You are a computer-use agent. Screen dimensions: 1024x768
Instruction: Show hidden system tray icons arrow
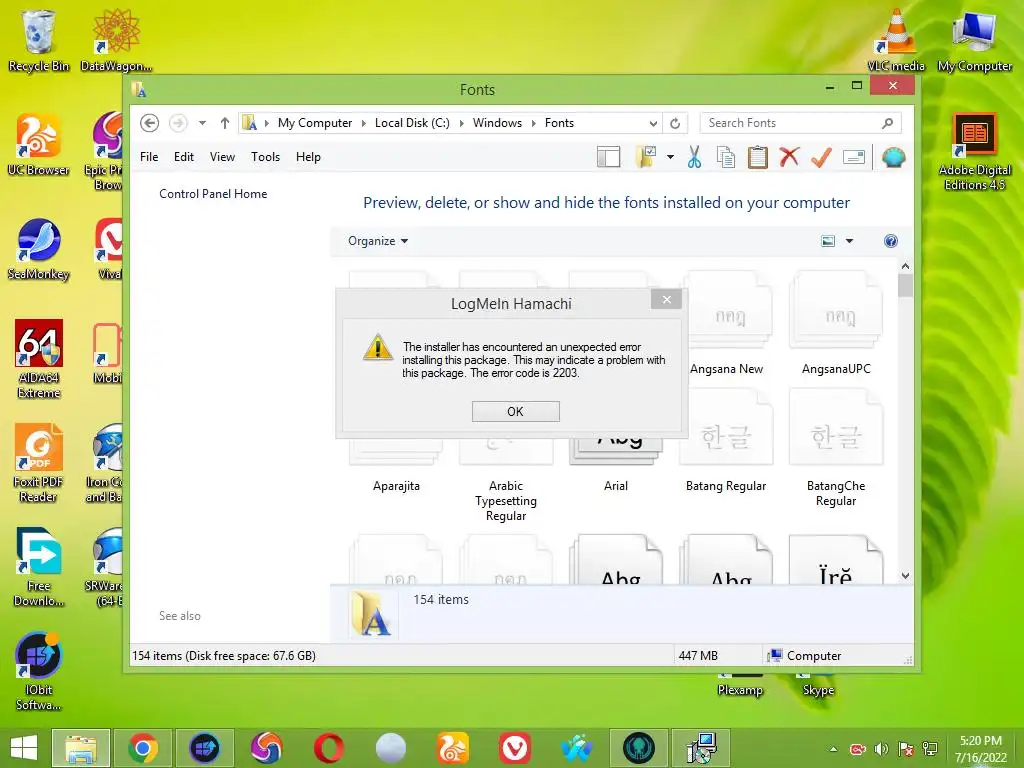pos(833,749)
